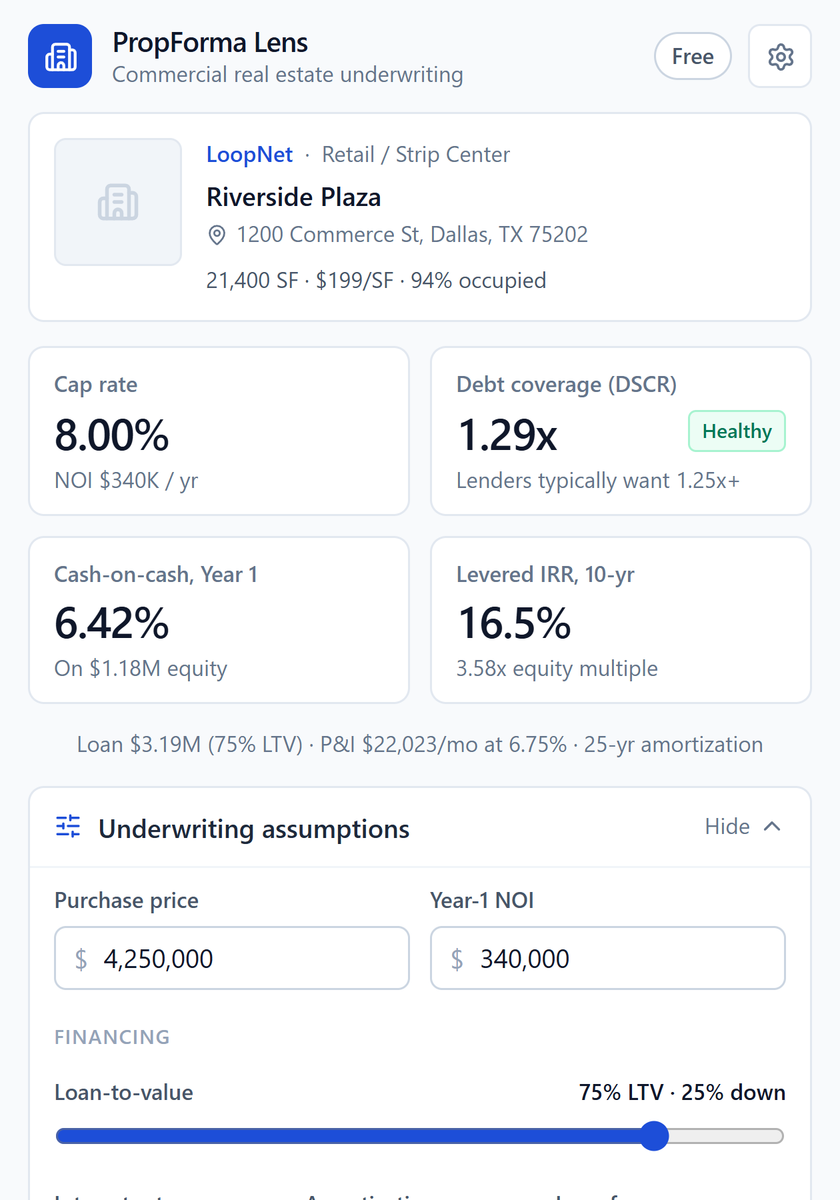
Task: Click the sliders icon beside Underwriting assumptions
Action: point(68,826)
